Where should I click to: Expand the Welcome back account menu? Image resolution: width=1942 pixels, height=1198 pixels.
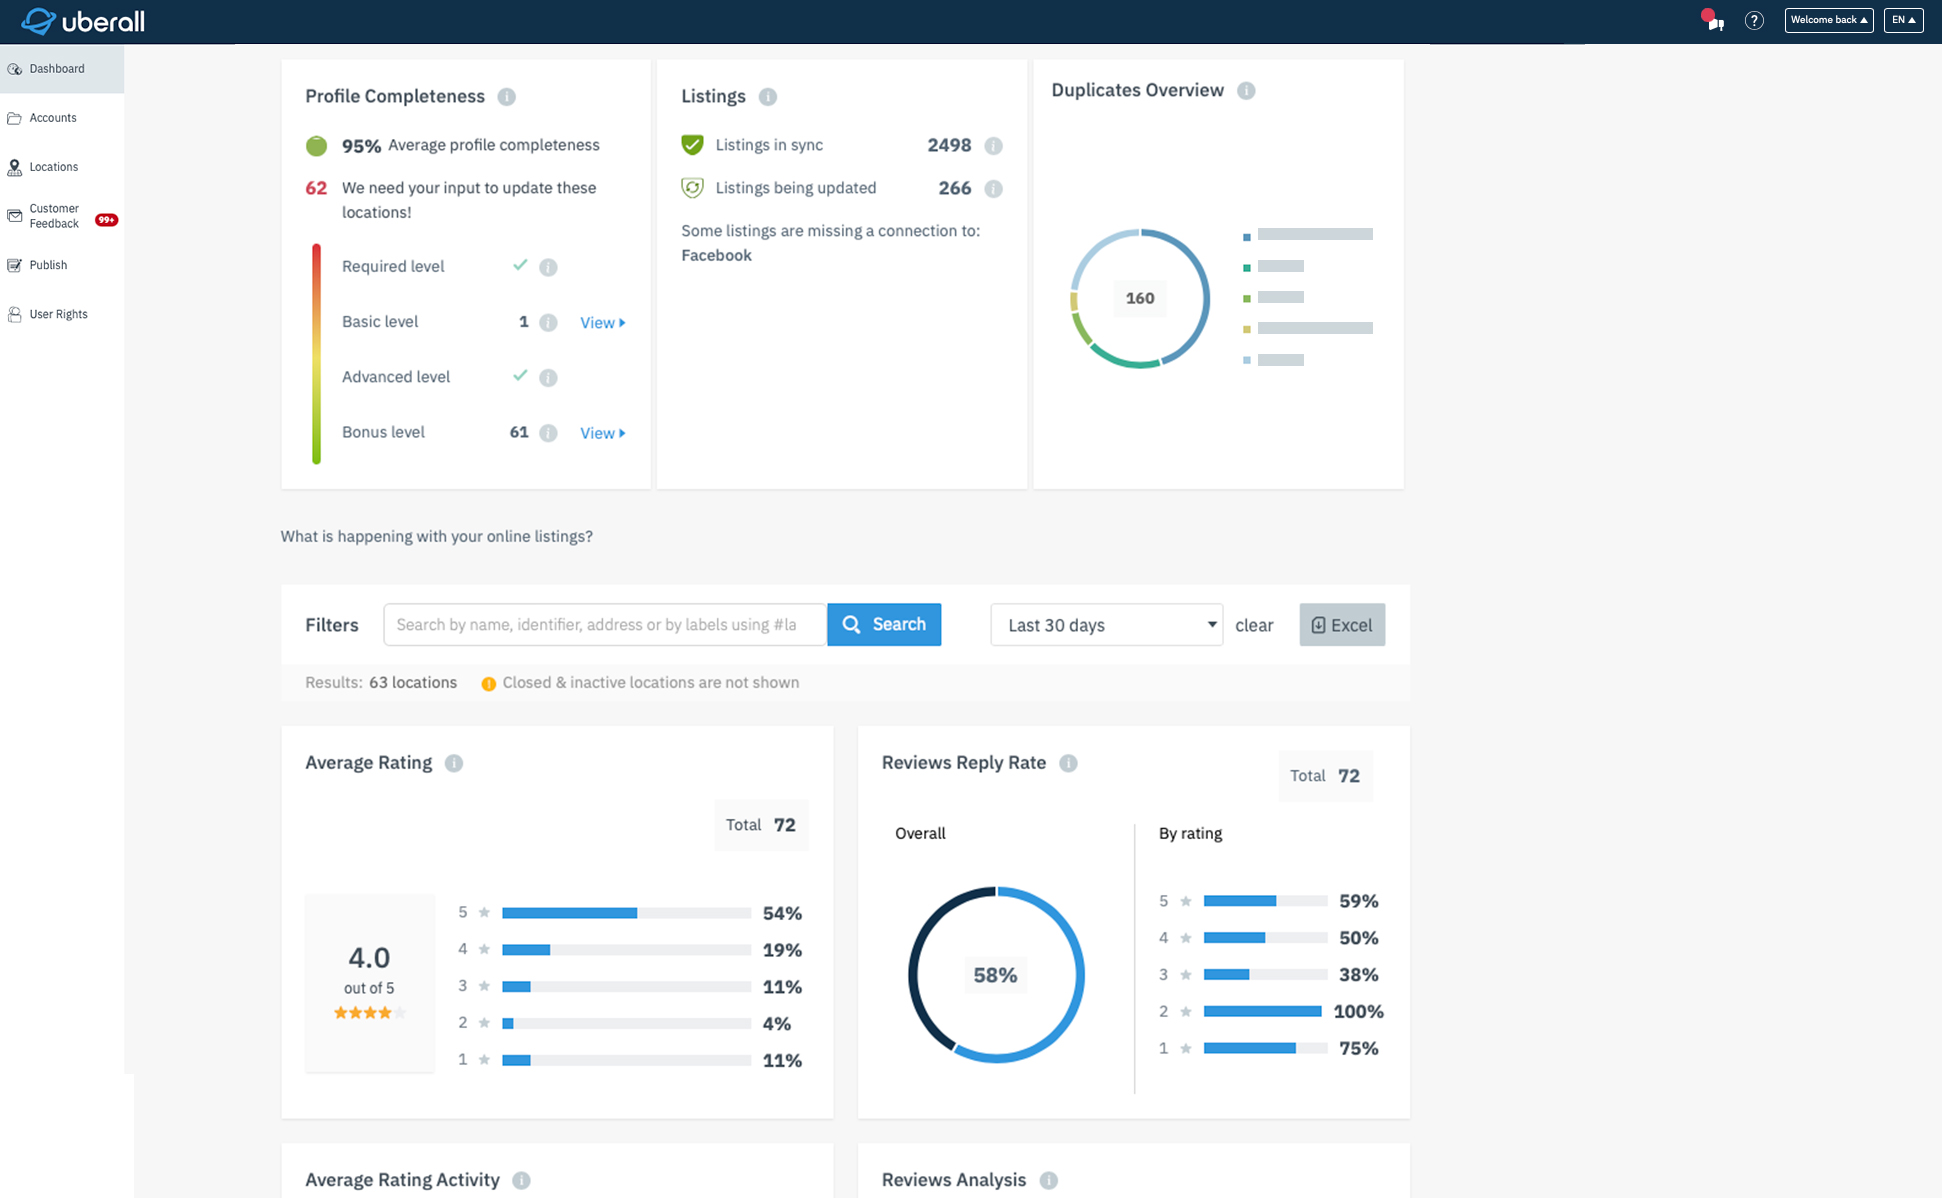coord(1829,19)
